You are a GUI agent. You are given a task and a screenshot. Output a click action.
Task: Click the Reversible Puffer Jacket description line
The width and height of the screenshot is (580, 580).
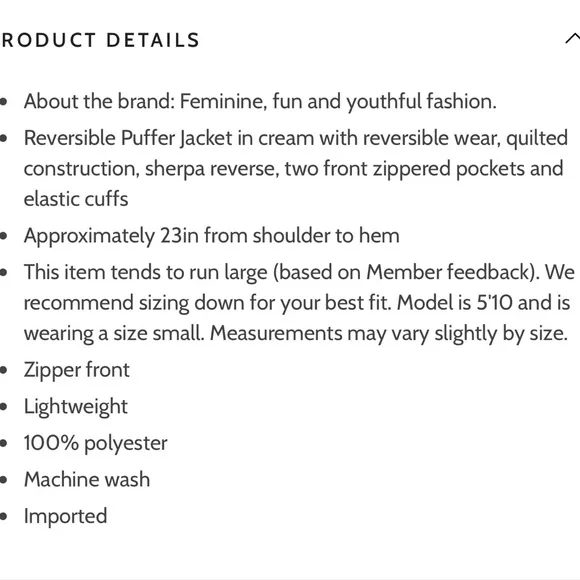(x=296, y=138)
